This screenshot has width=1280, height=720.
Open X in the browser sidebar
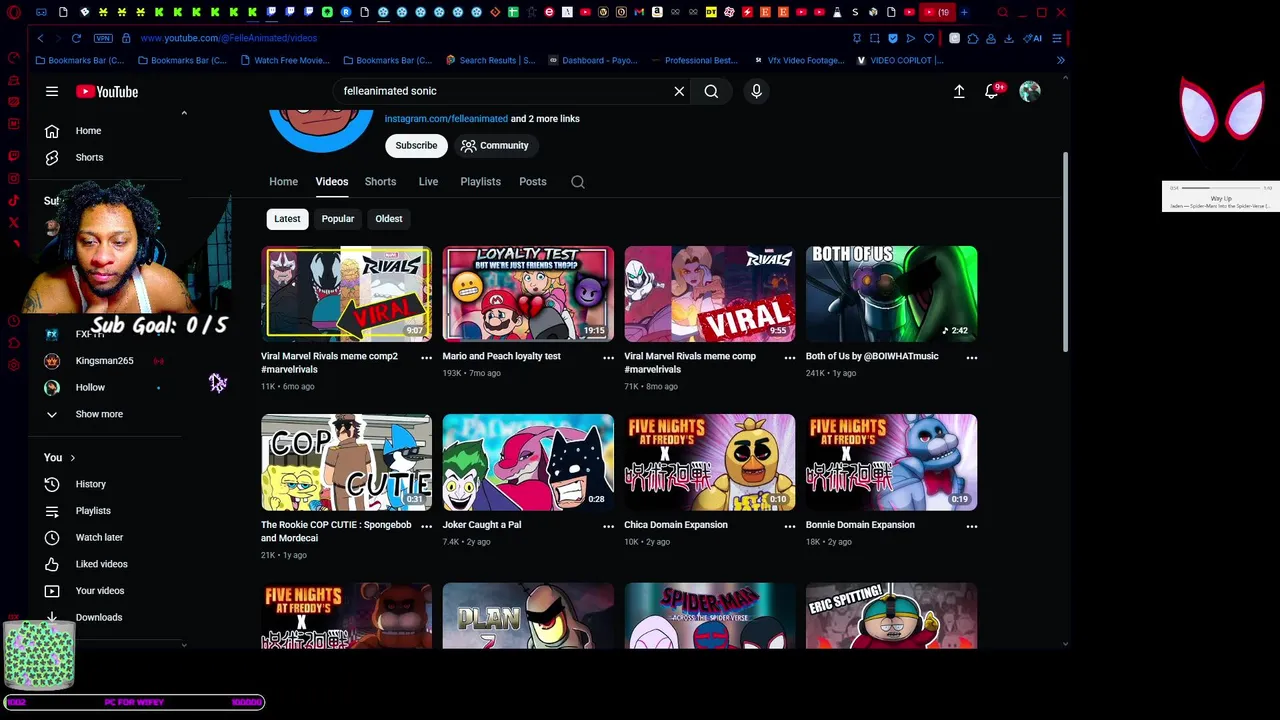(13, 222)
